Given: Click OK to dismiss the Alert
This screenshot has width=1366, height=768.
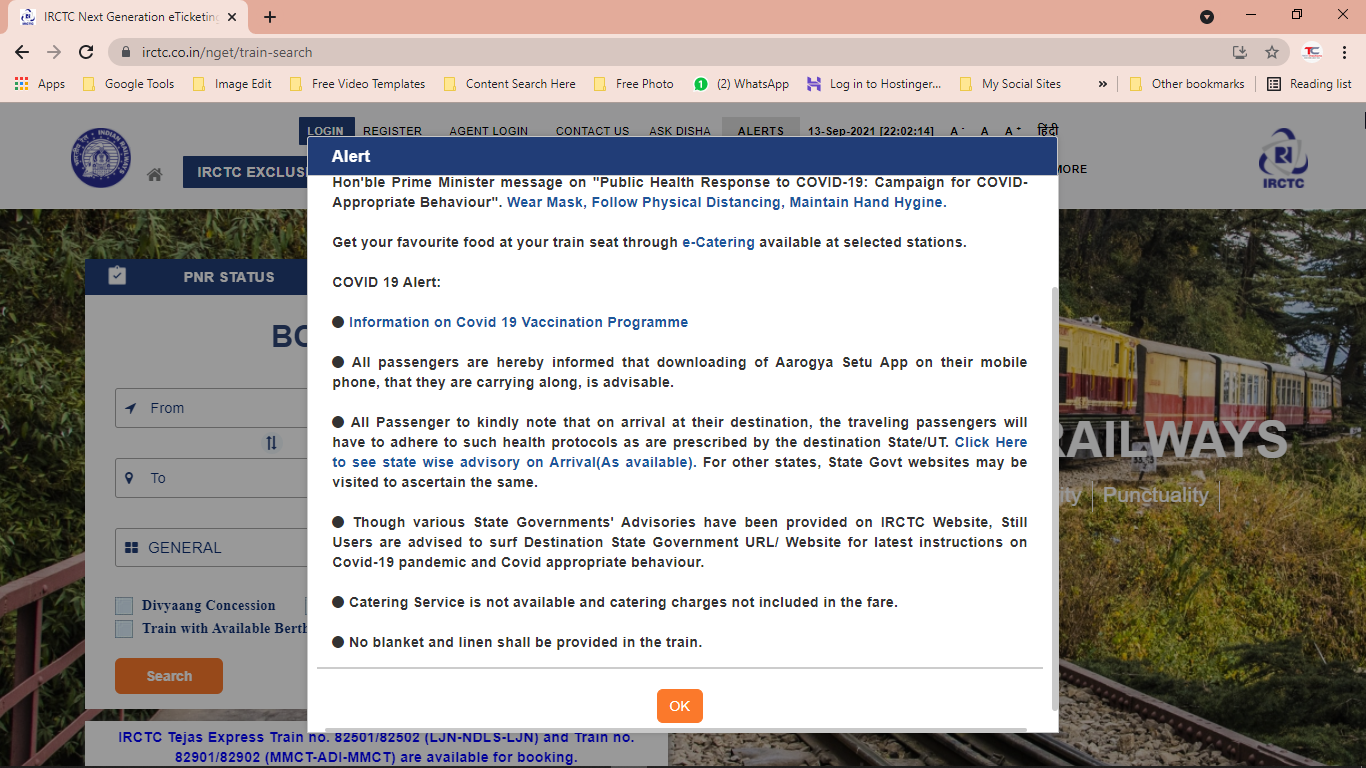Looking at the screenshot, I should tap(680, 706).
